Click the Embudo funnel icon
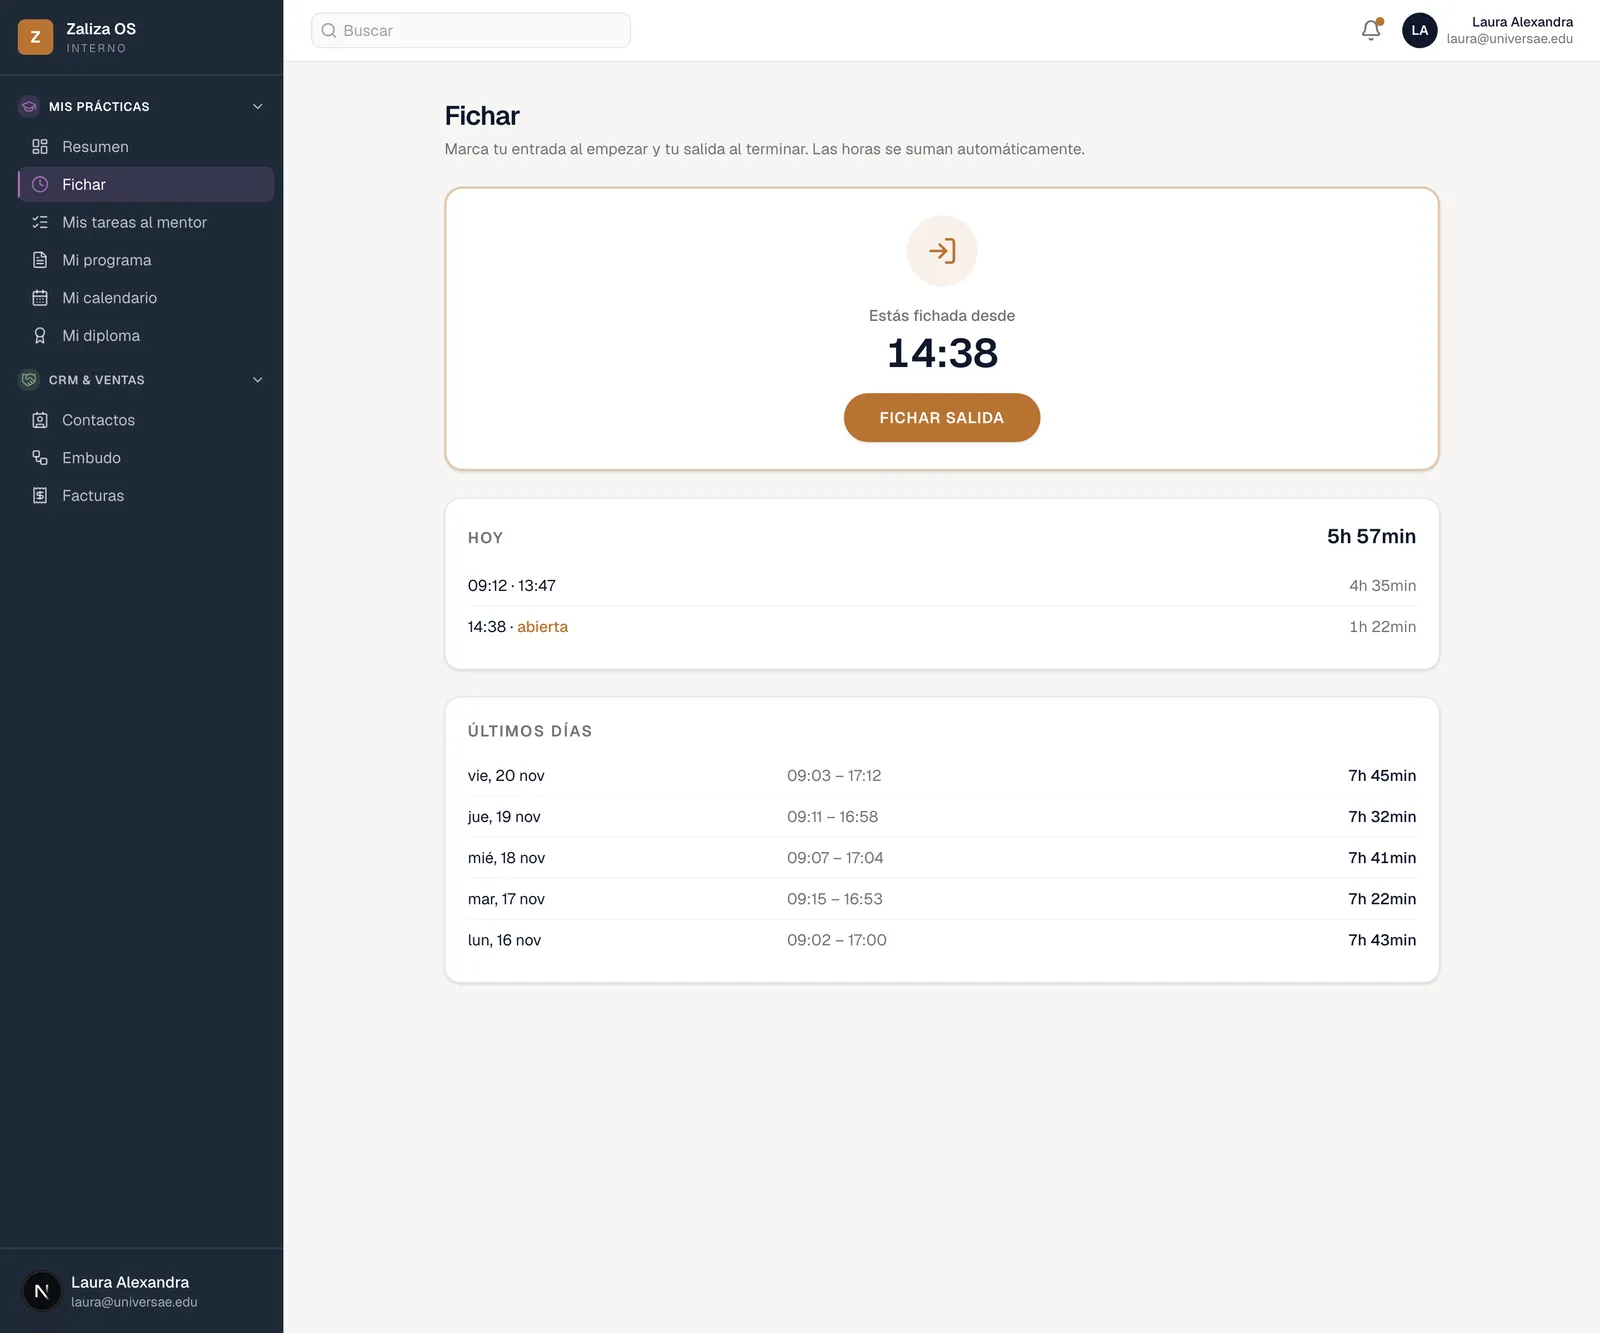 coord(40,458)
